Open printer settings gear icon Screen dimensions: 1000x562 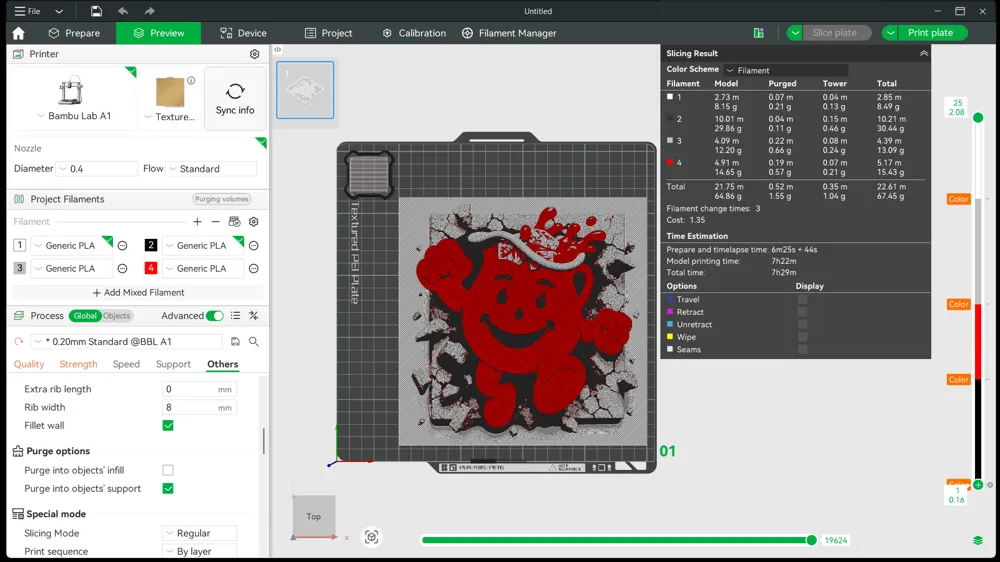254,54
